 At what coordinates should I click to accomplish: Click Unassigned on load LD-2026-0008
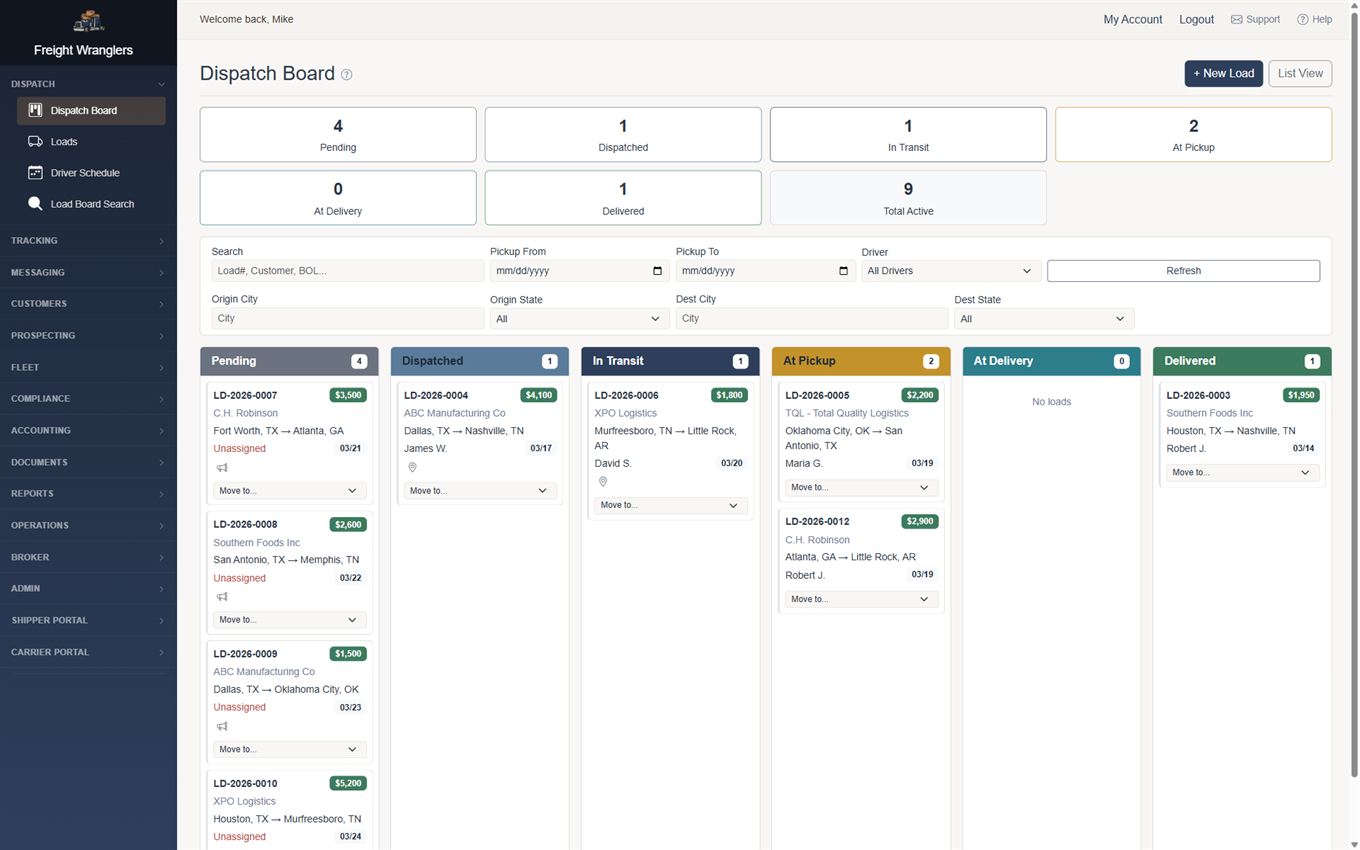point(239,578)
